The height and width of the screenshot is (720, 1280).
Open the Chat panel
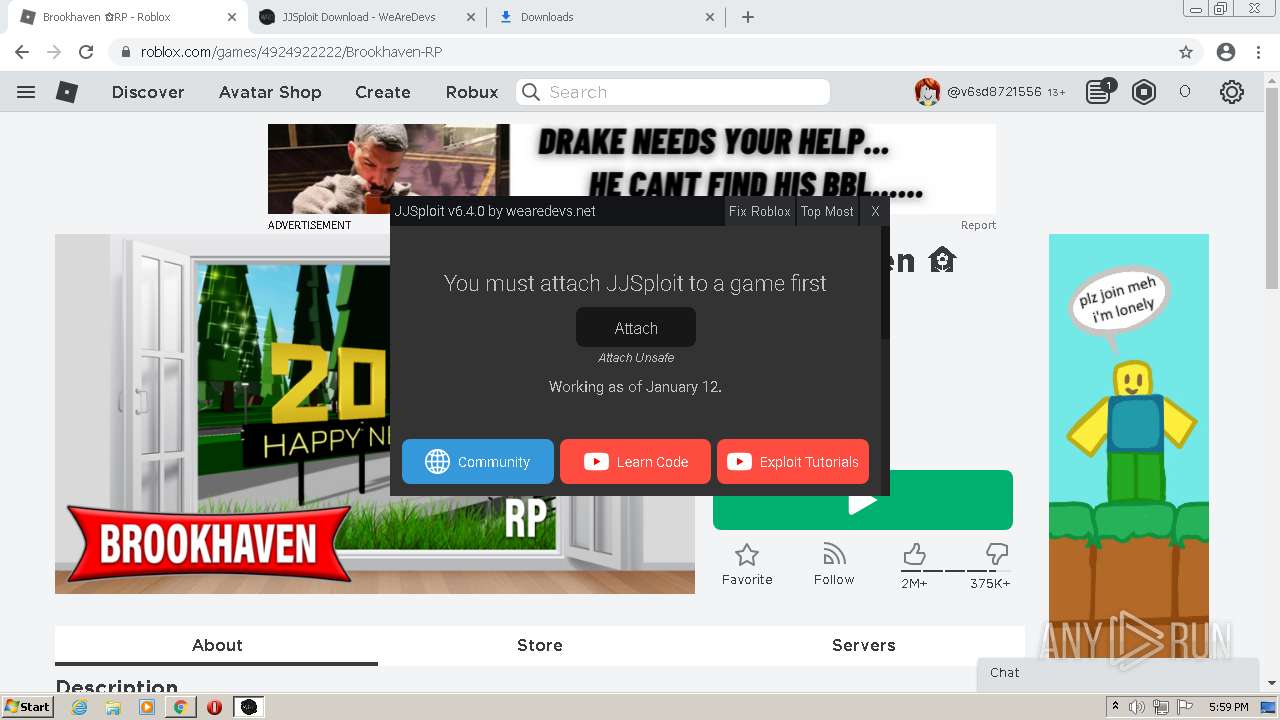(1117, 673)
